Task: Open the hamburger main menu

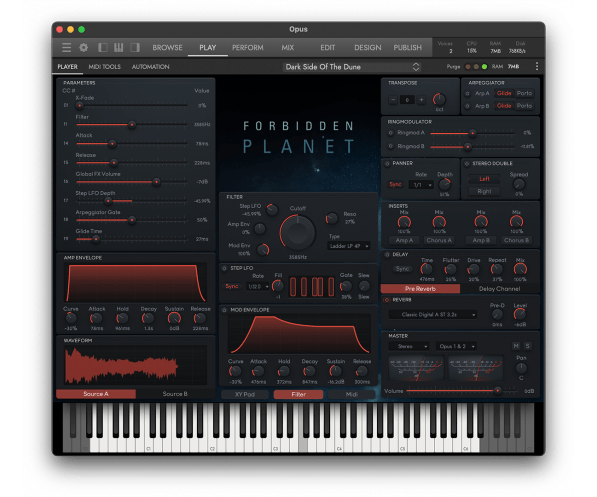Action: click(x=66, y=48)
